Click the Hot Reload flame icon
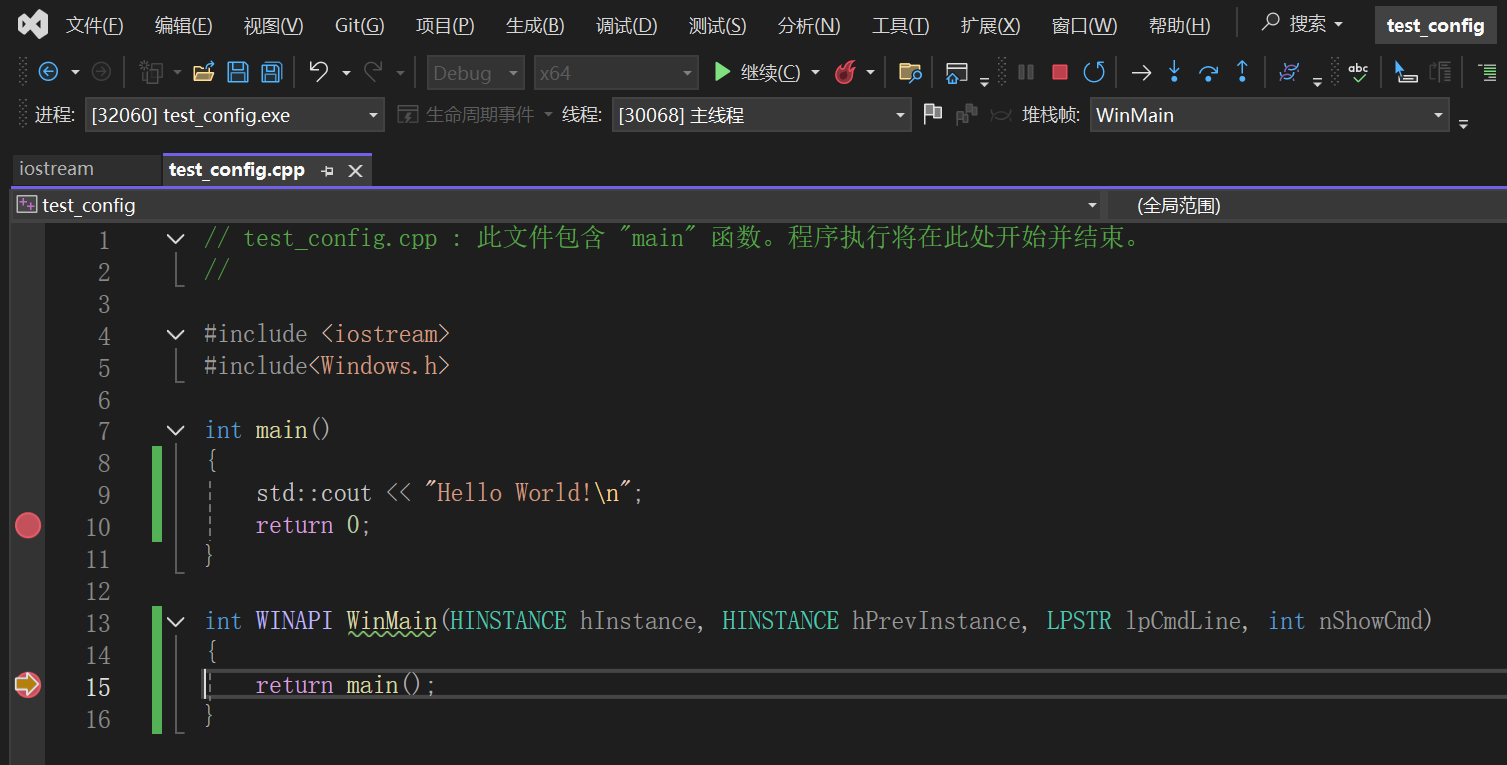The image size is (1507, 765). point(845,72)
